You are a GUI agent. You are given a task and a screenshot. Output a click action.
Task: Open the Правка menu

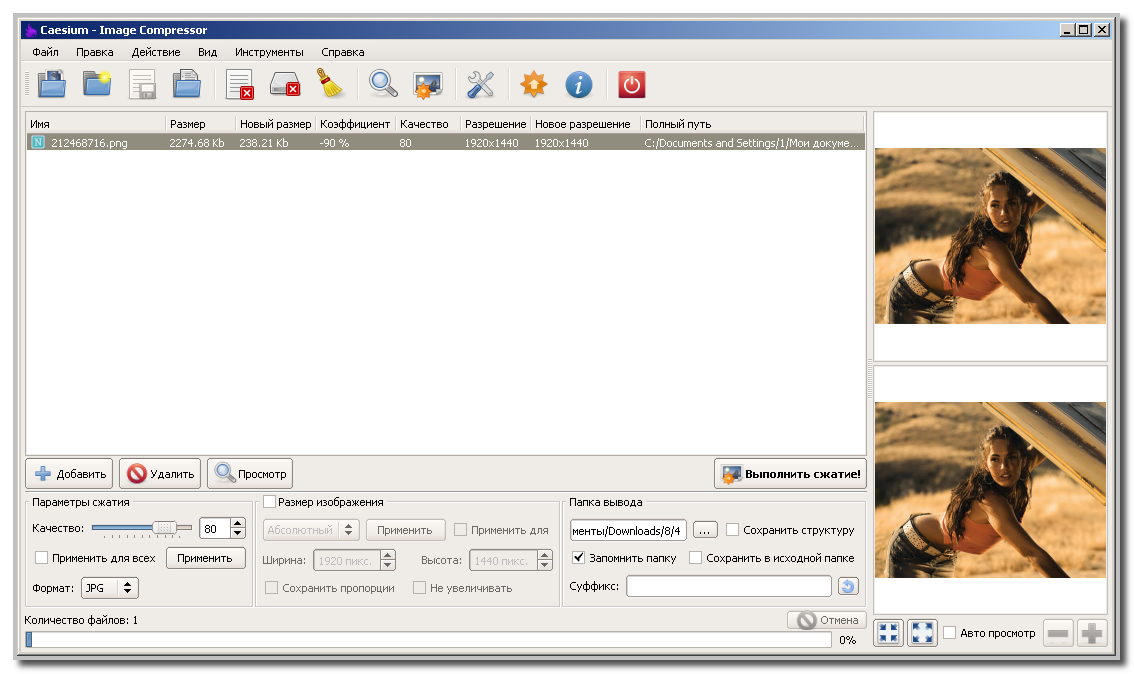tap(95, 52)
